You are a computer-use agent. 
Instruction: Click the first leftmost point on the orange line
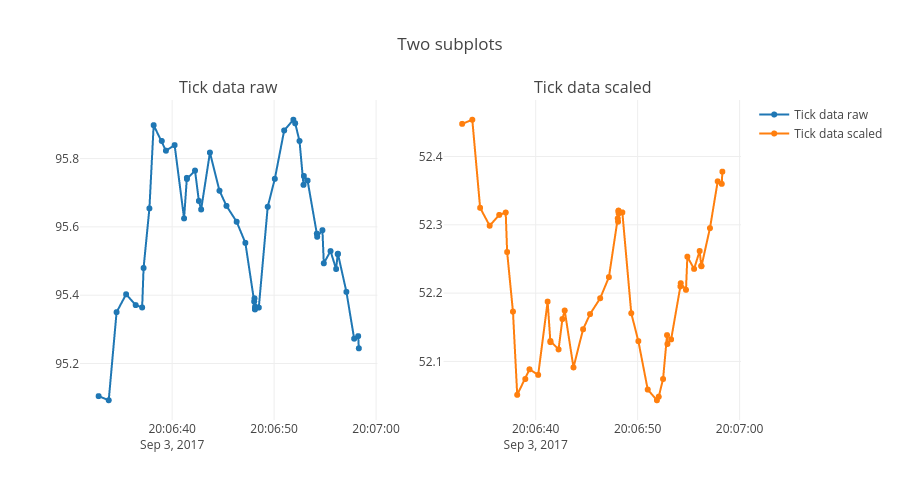[x=462, y=124]
